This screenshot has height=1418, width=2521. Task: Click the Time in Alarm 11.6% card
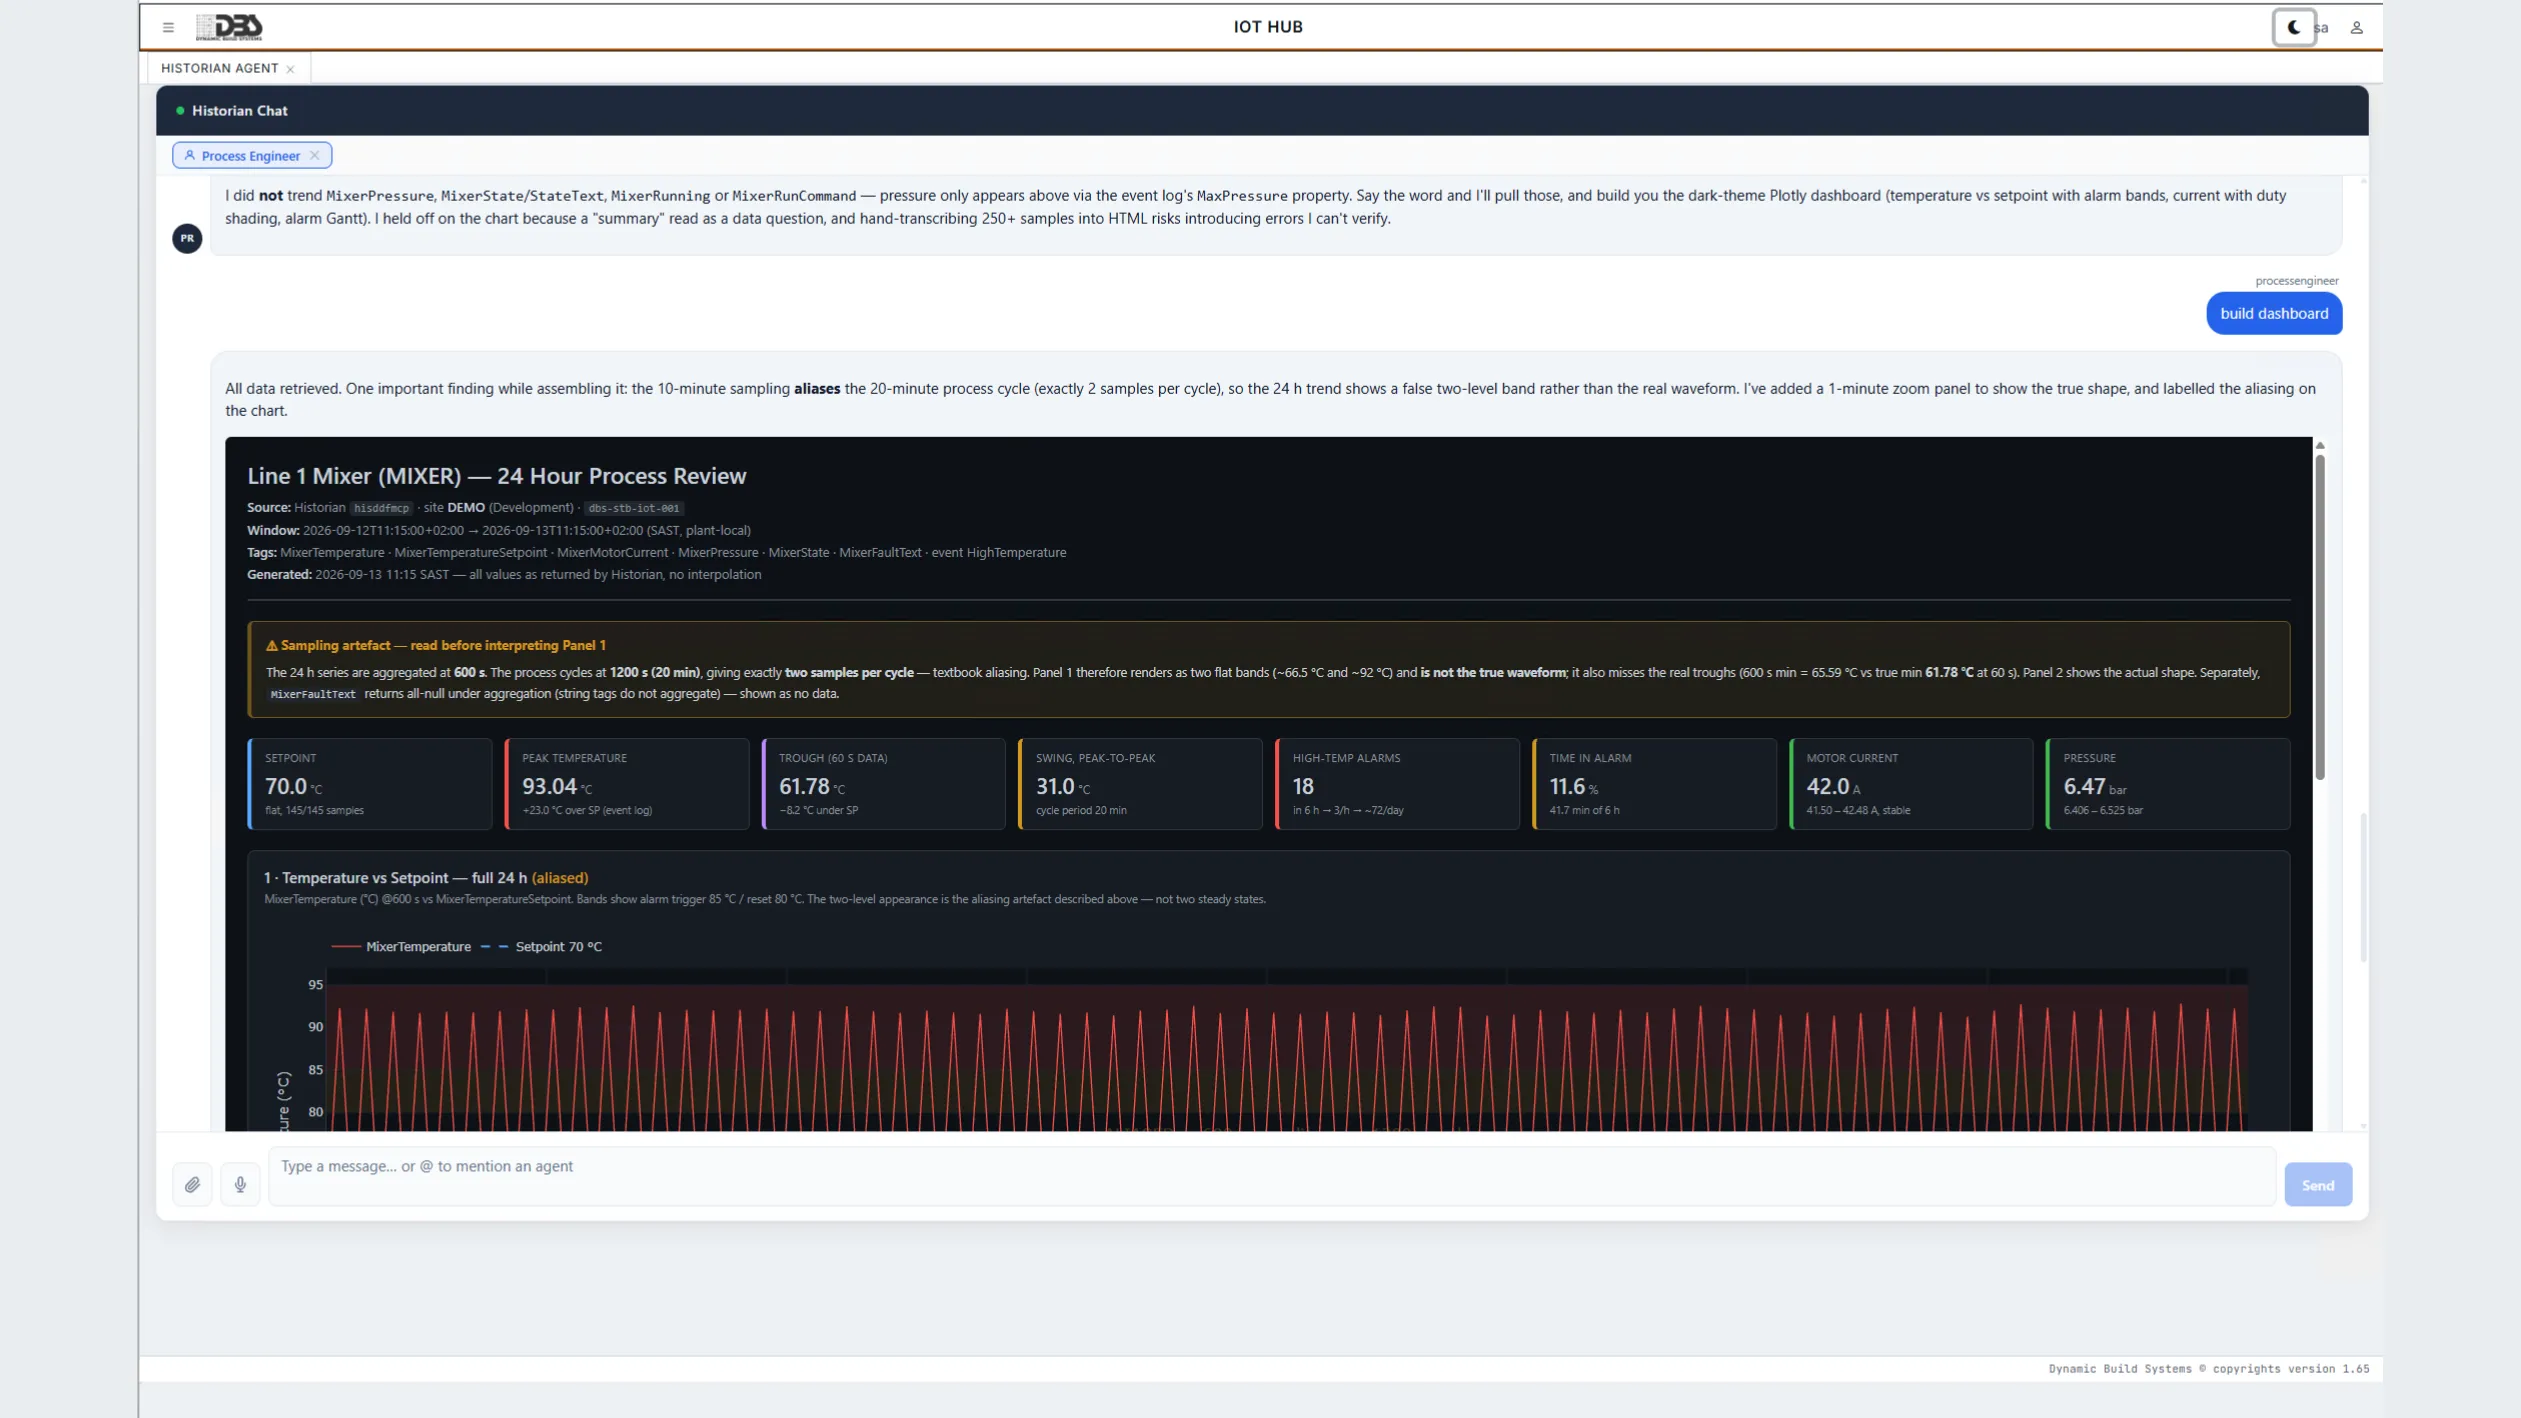[x=1655, y=784]
